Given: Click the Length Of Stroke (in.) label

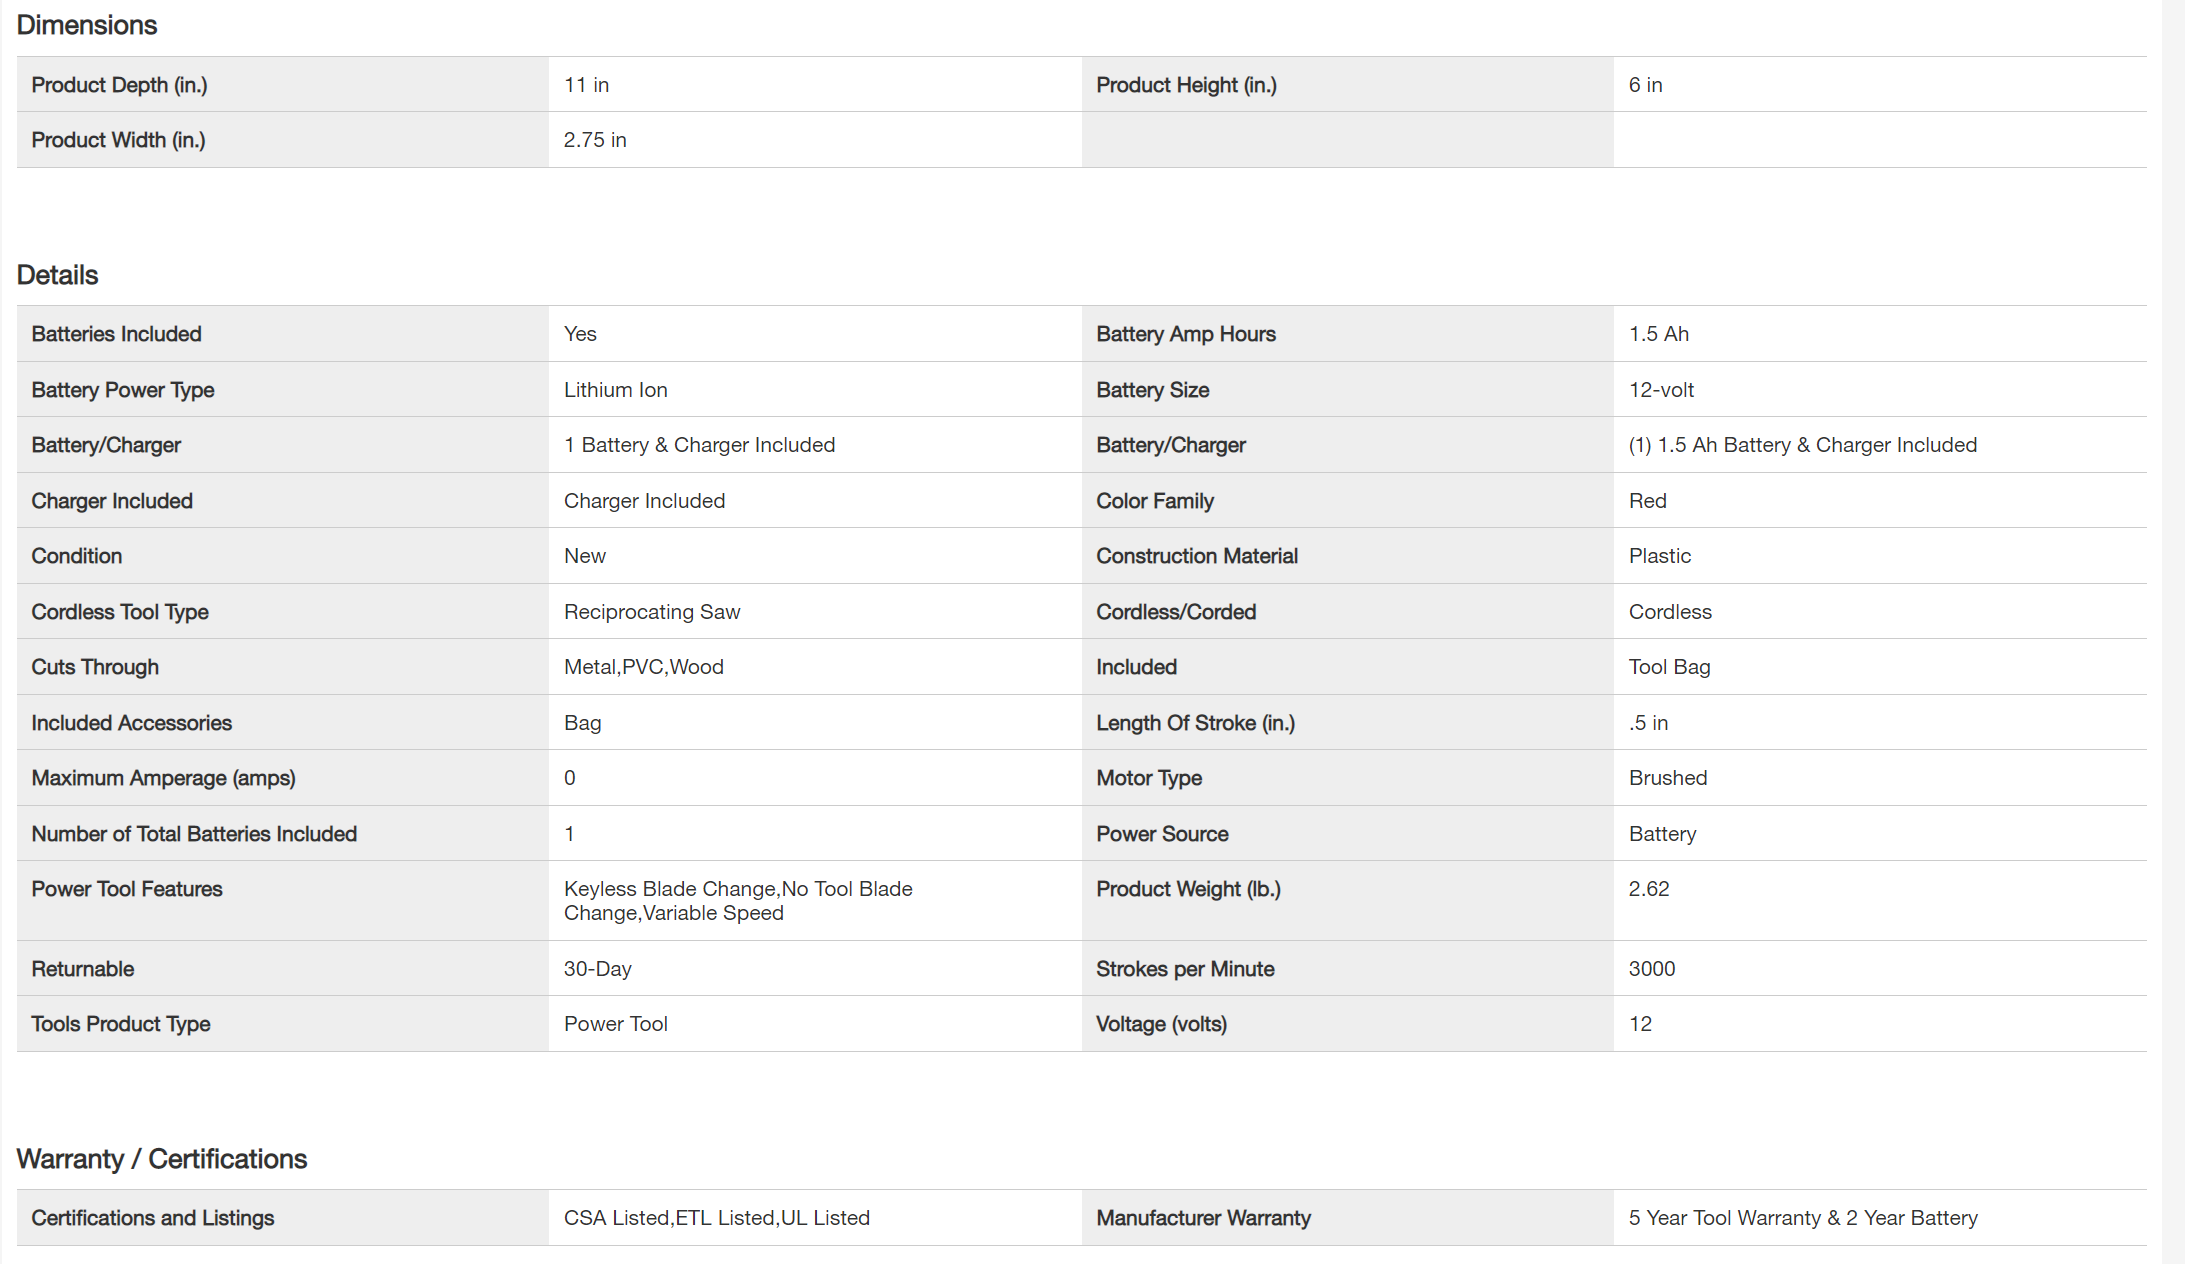Looking at the screenshot, I should click(1195, 723).
